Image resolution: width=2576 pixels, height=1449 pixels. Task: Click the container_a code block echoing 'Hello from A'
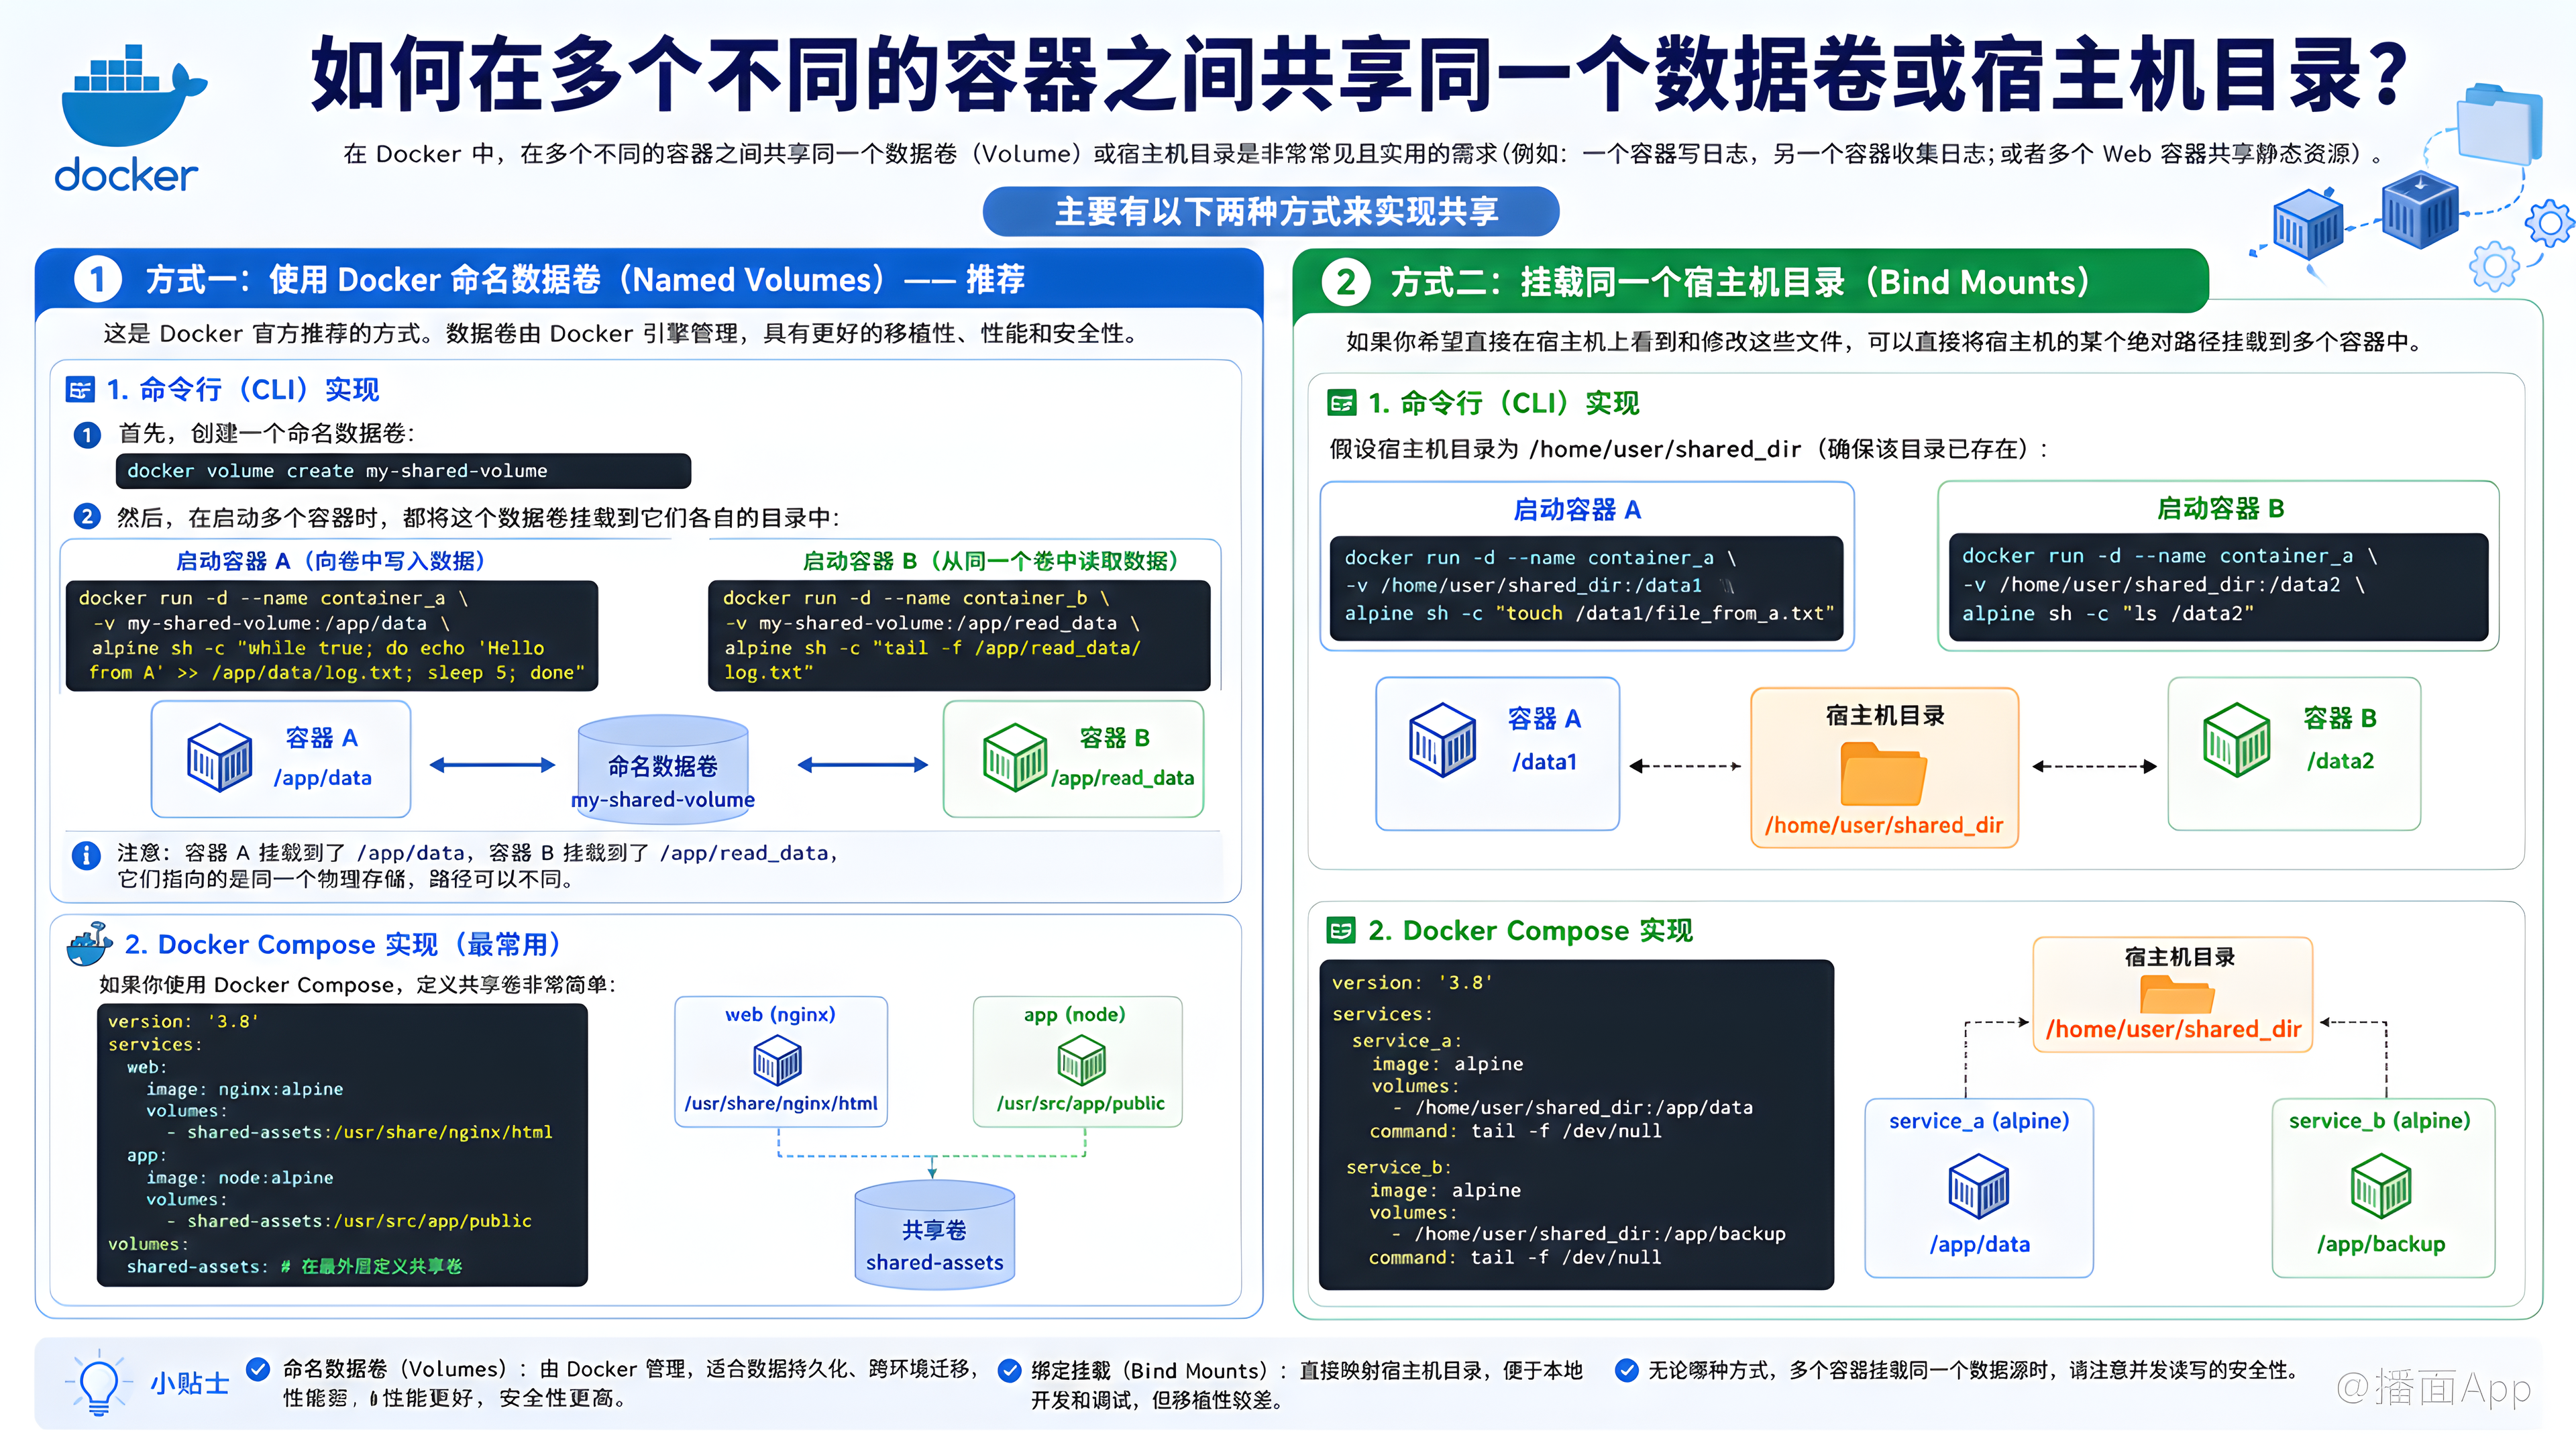point(332,635)
